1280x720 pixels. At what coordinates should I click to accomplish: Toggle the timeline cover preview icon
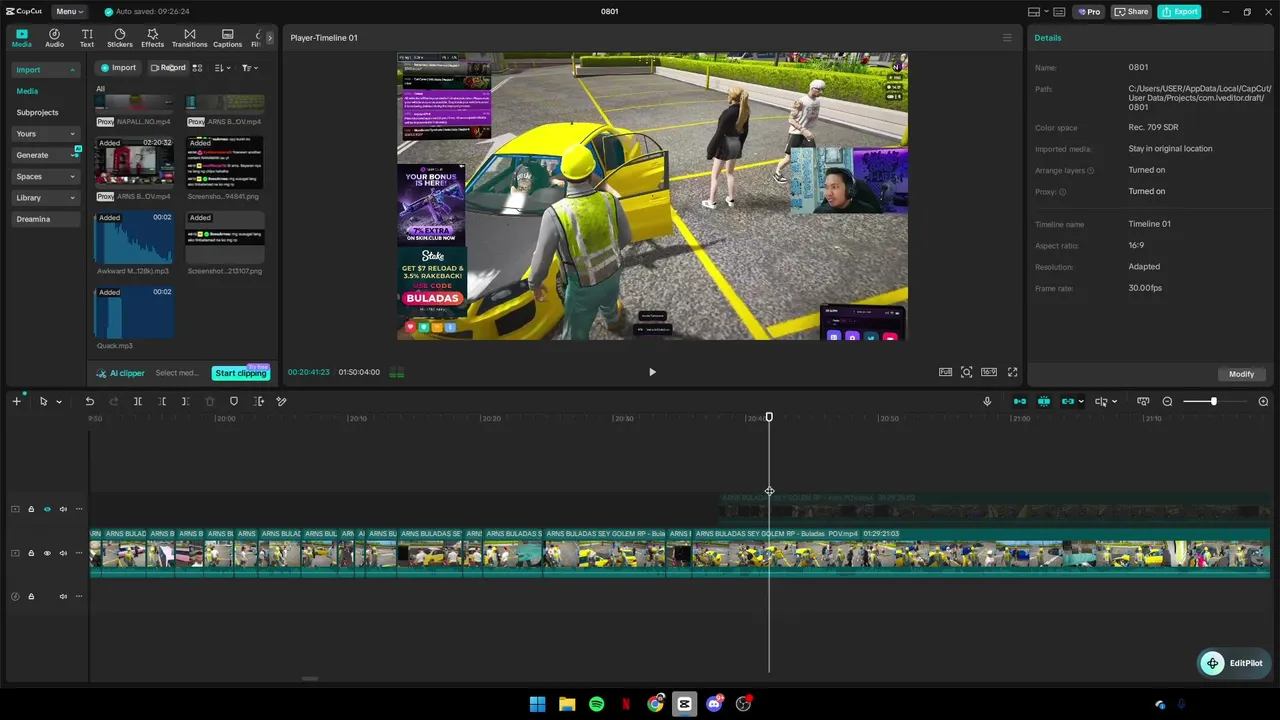(x=1143, y=401)
